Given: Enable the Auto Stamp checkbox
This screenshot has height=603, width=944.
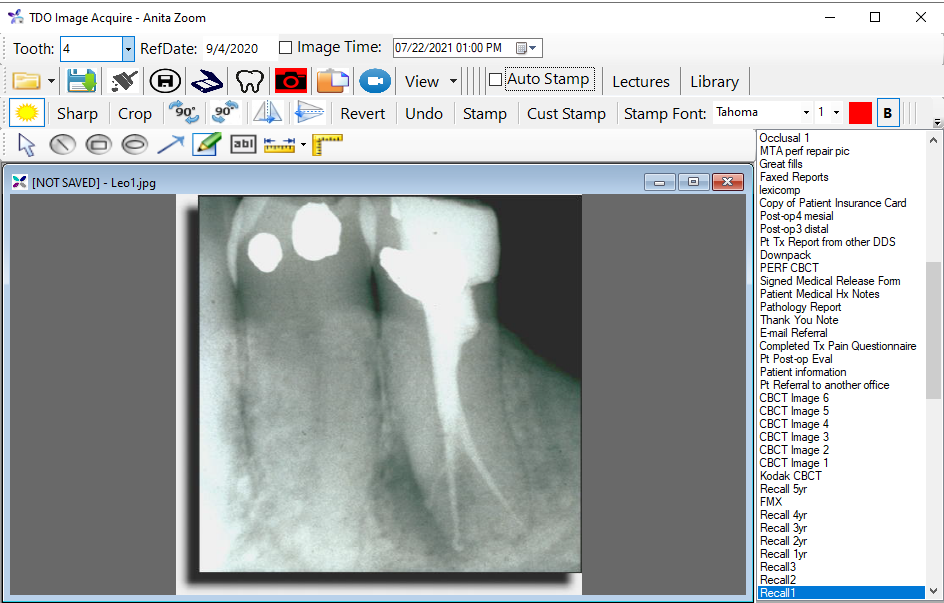Looking at the screenshot, I should [x=496, y=80].
